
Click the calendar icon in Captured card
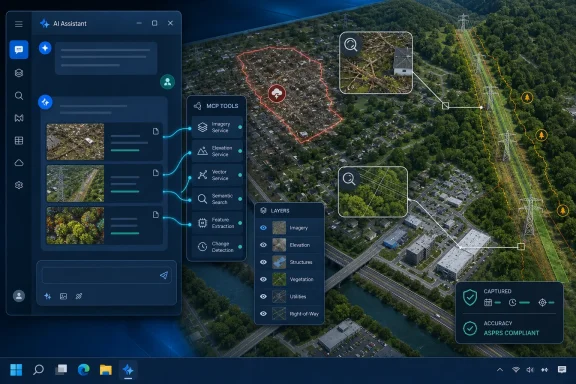[x=488, y=302]
